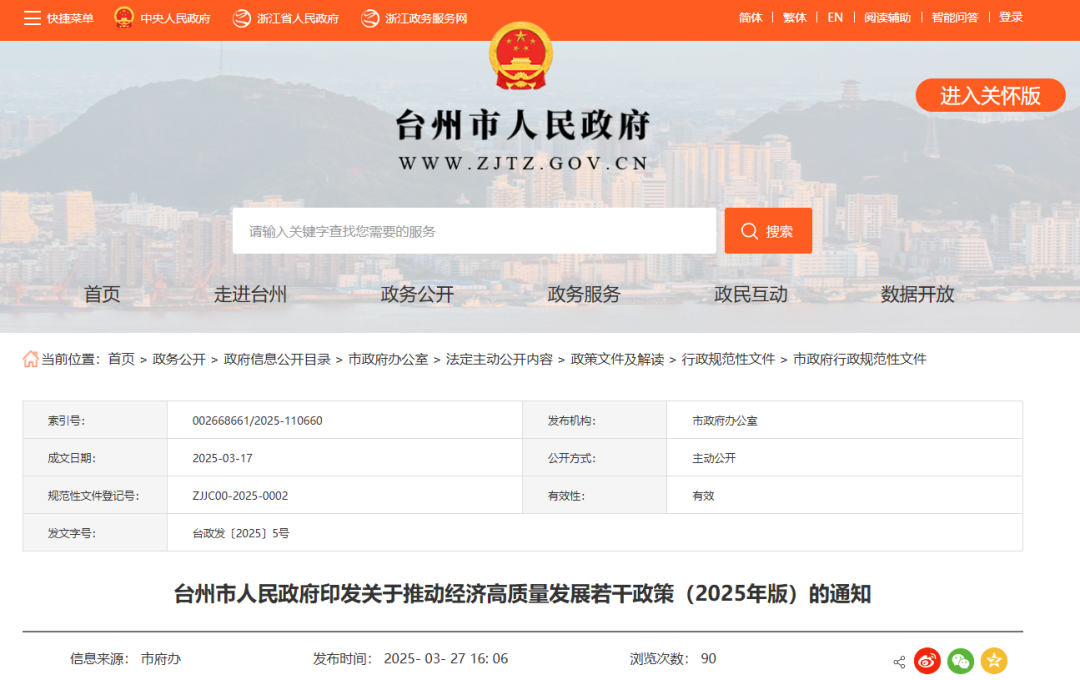Click the orange 搜索 search button

click(x=768, y=230)
